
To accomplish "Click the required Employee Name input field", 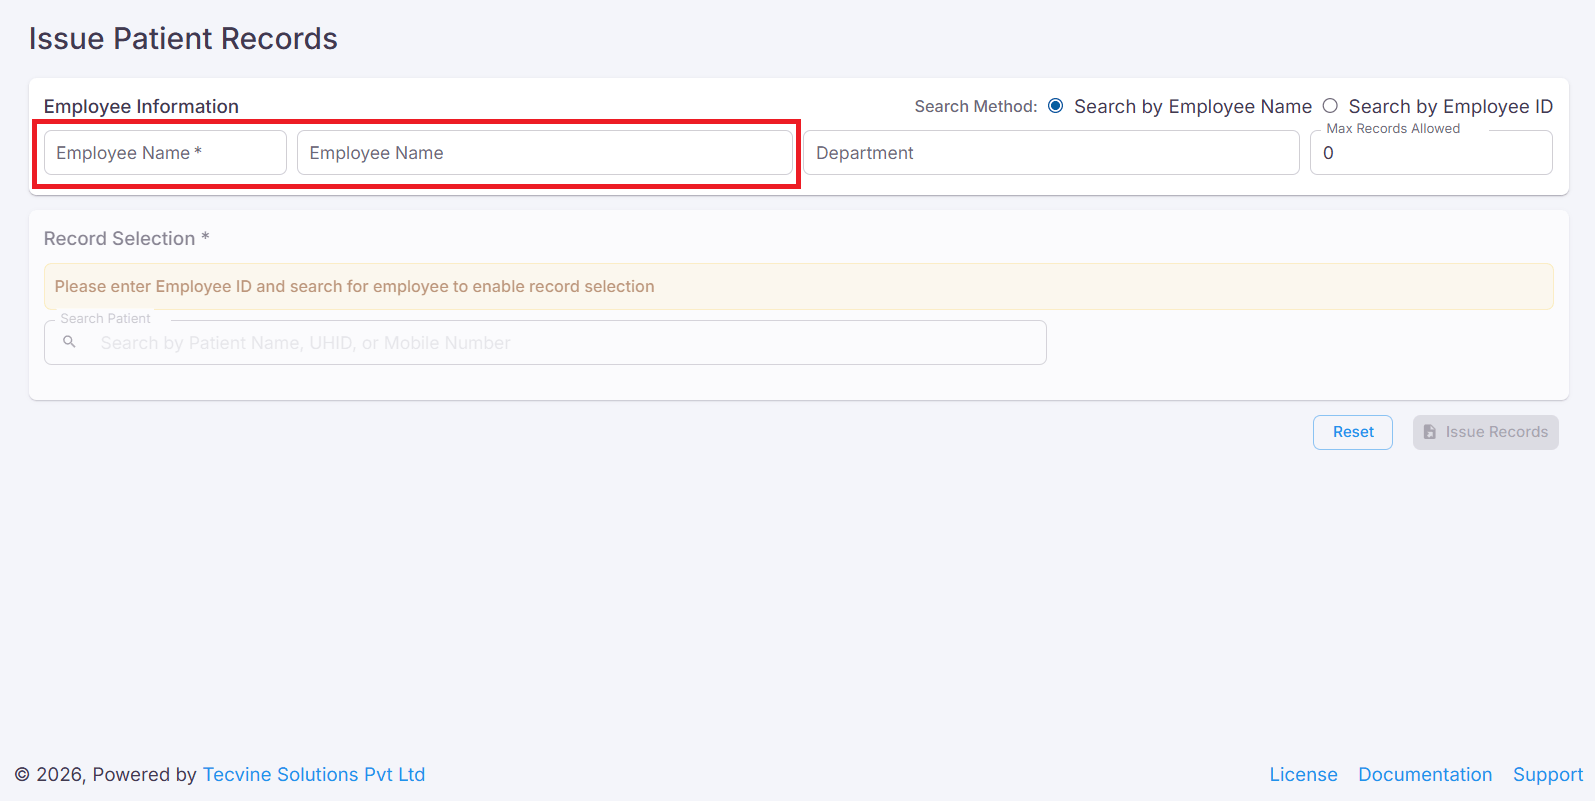I will pos(165,153).
